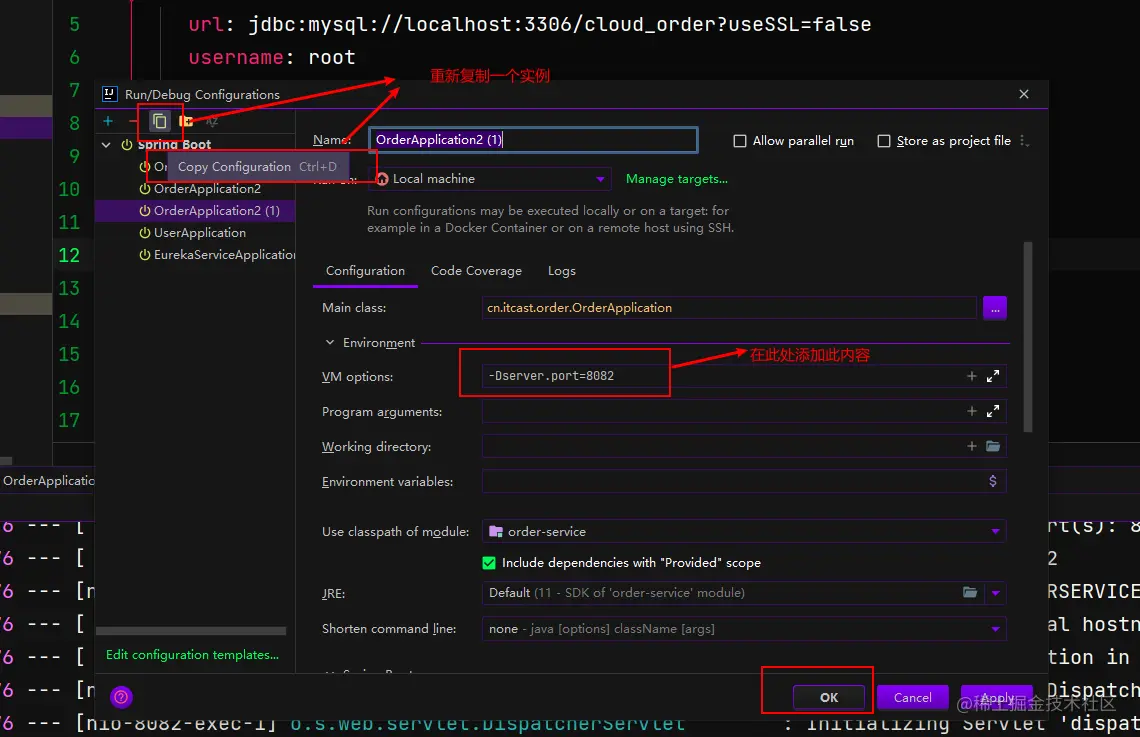Image resolution: width=1140 pixels, height=737 pixels.
Task: Collapse the Spring Boot tree group
Action: click(x=106, y=145)
